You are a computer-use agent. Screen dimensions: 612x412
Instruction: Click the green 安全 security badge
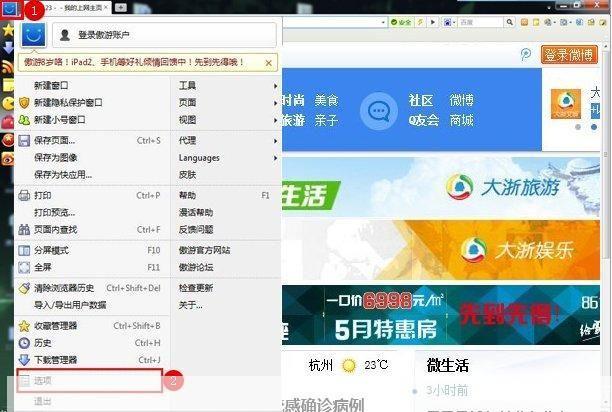pos(402,22)
